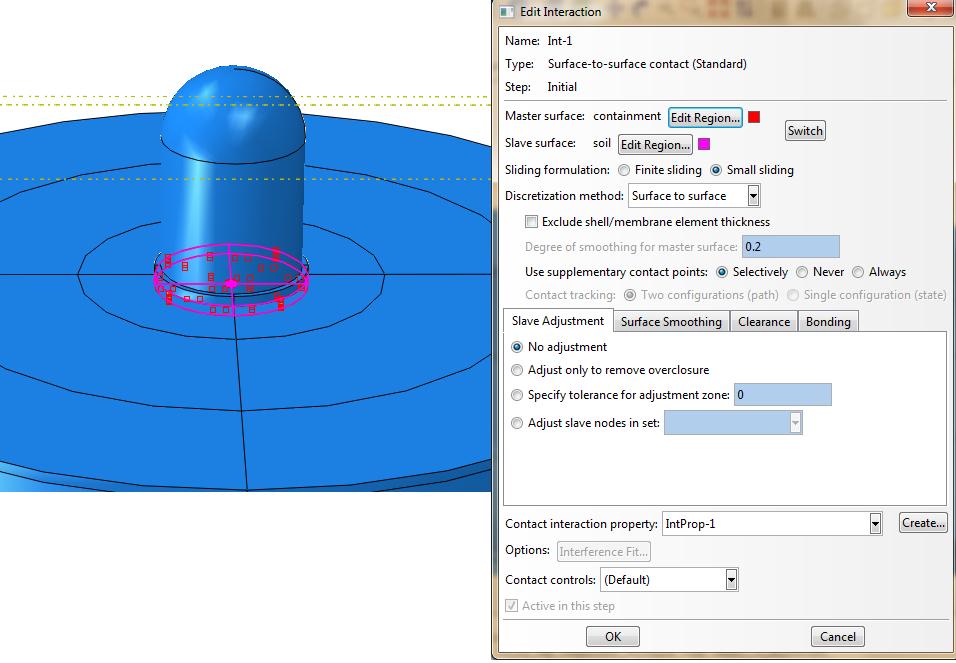
Task: Click the Name value Int-1
Action: click(560, 41)
